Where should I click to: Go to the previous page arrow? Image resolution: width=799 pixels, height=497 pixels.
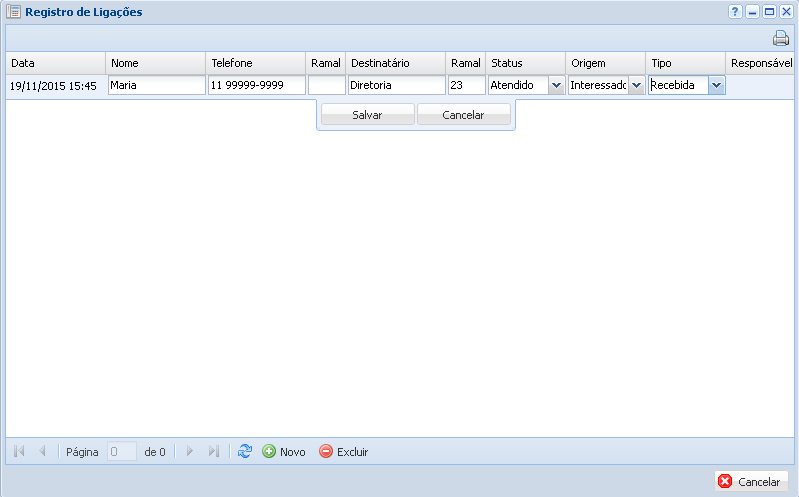point(42,452)
